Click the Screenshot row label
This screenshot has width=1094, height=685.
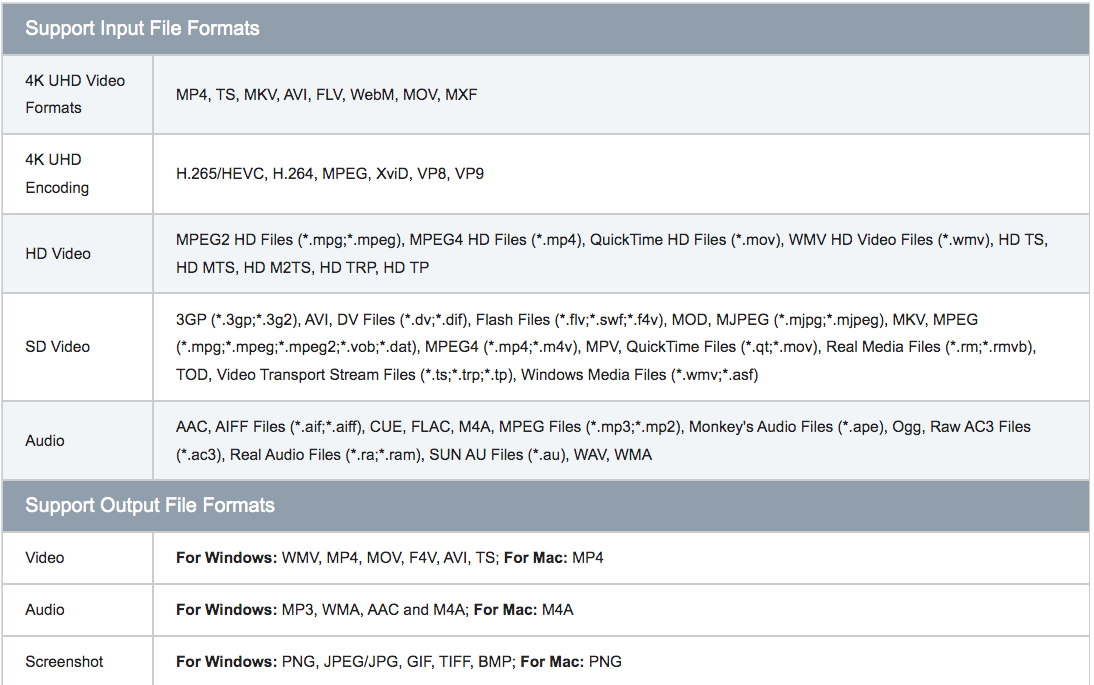coord(64,662)
